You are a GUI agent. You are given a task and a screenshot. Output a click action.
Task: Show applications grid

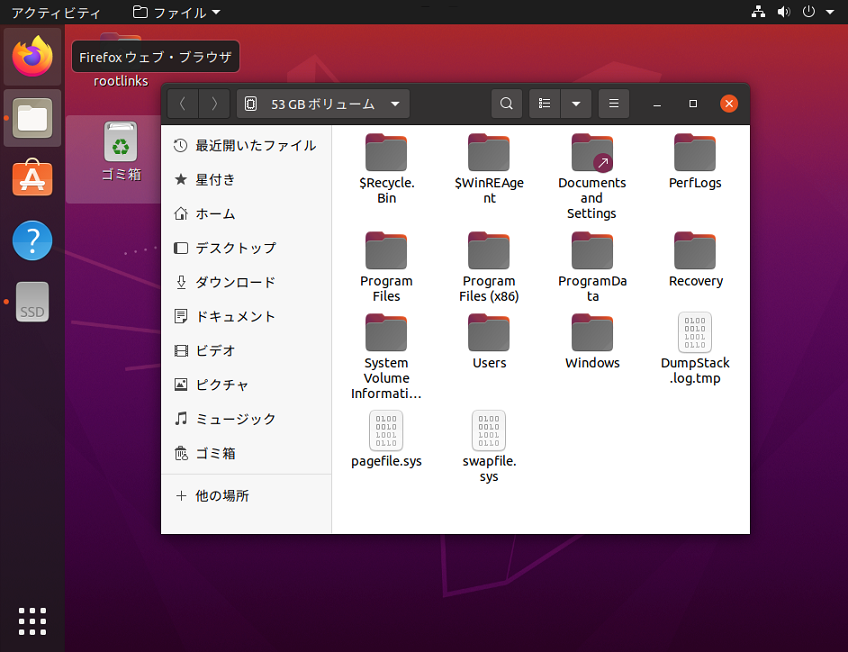pos(32,621)
